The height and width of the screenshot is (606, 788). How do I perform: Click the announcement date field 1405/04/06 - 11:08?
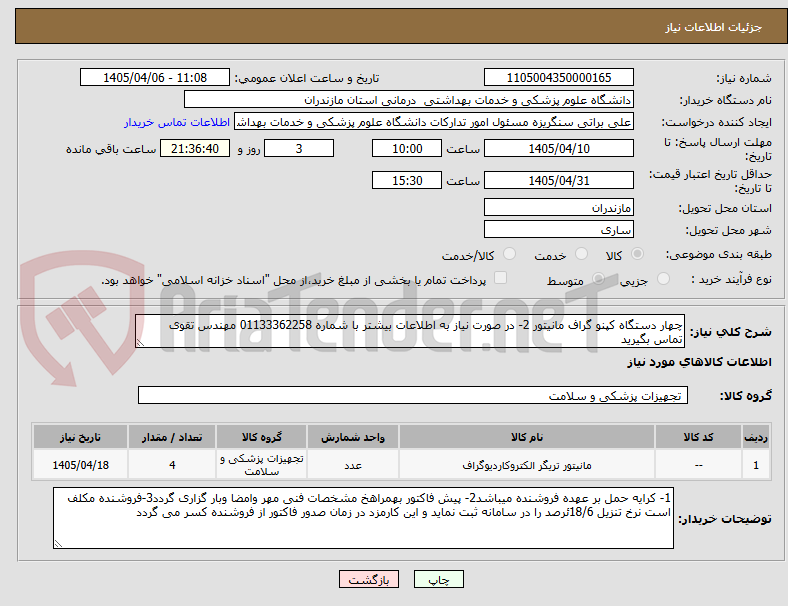(155, 78)
